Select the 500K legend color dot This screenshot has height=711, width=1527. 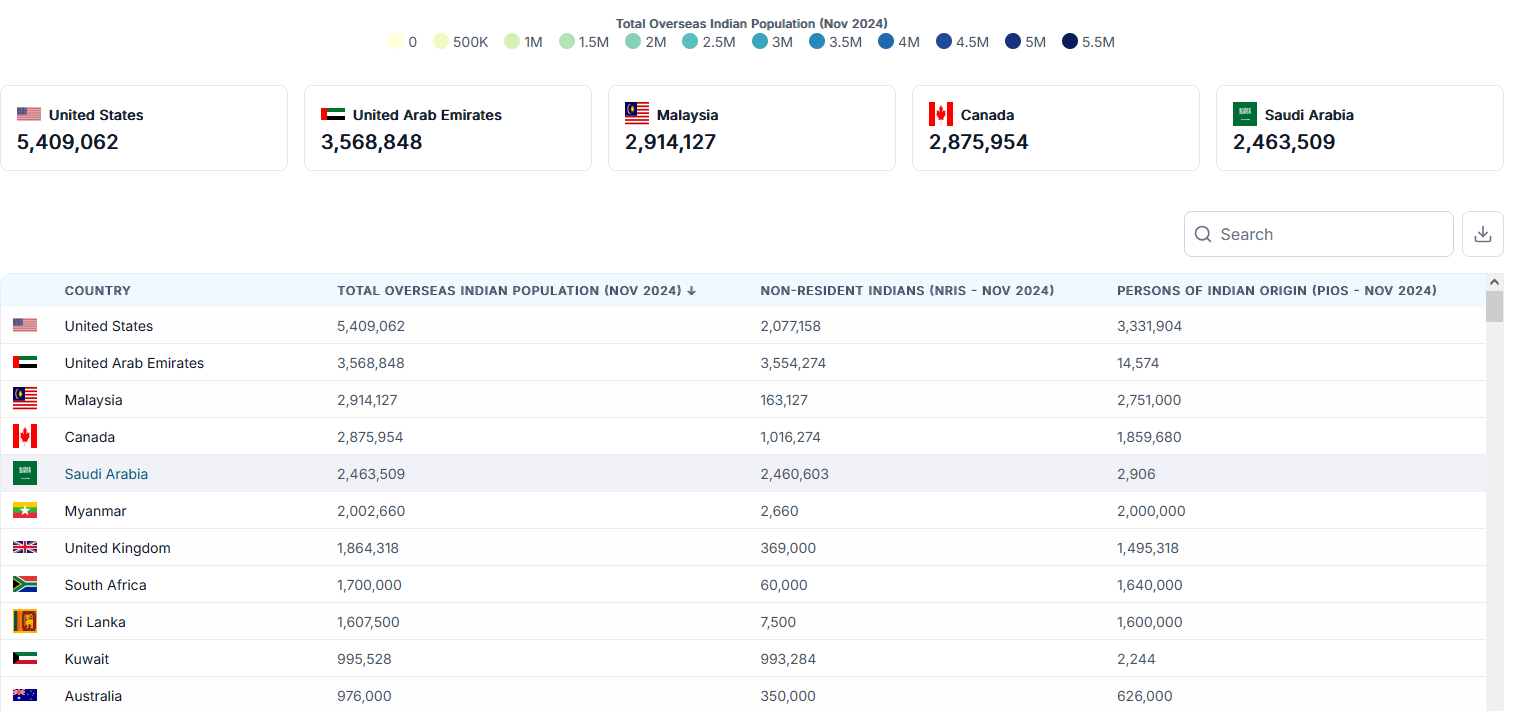click(x=441, y=42)
